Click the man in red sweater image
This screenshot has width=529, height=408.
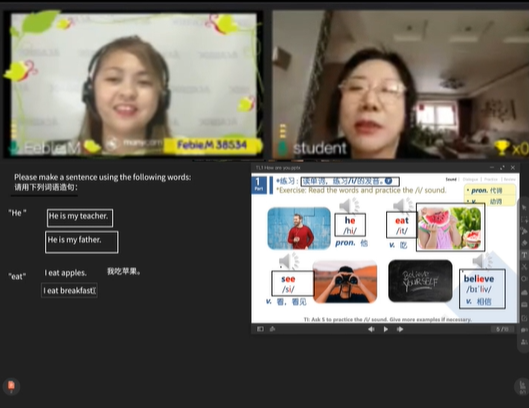[x=299, y=228]
